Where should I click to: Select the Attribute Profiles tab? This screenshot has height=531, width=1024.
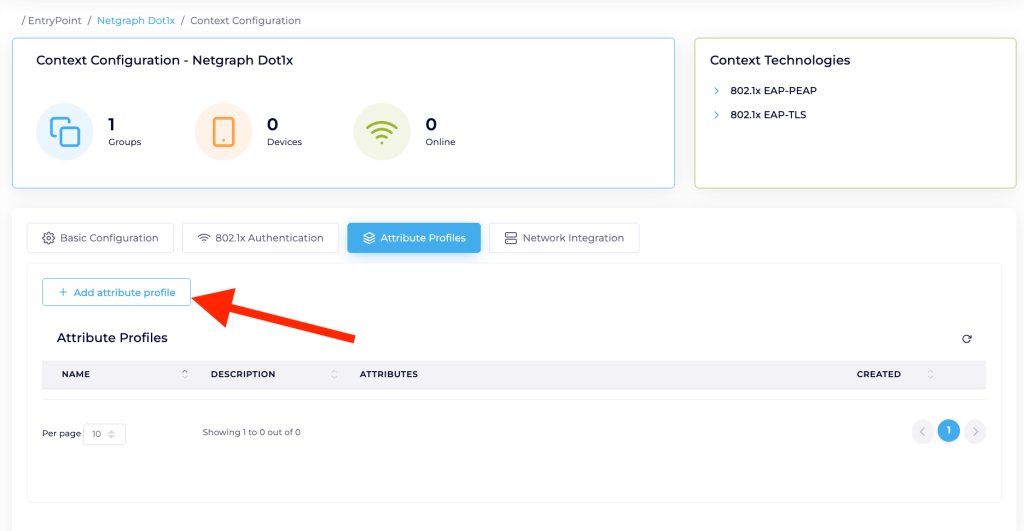(x=413, y=238)
